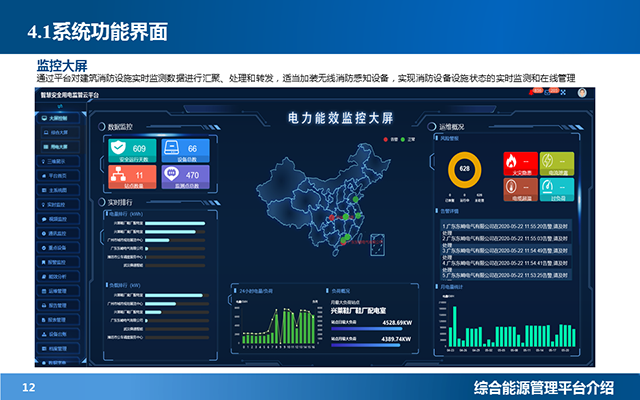Viewport: 640px width, 400px height.
Task: Click the South China Sea inset box on the map
Action: point(378,244)
